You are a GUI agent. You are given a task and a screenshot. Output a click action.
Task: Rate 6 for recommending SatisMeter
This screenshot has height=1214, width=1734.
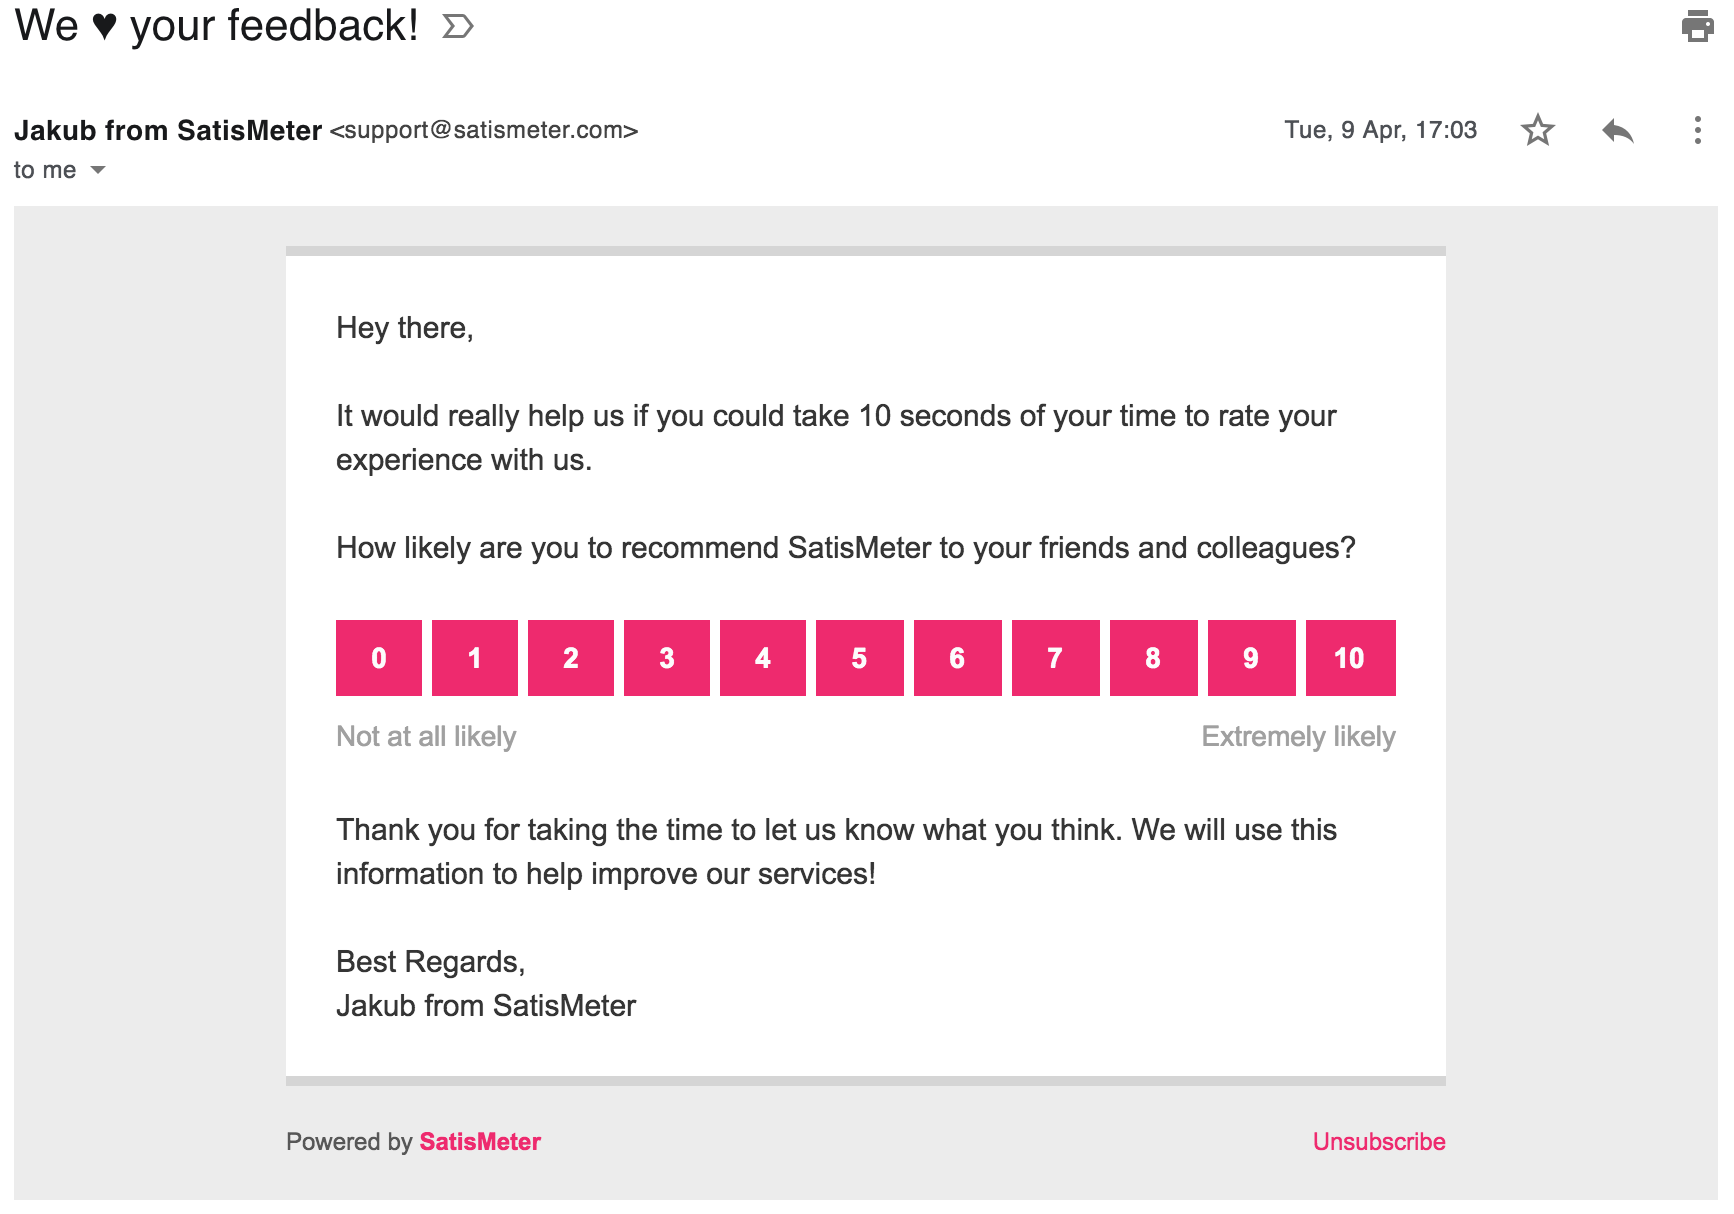point(958,658)
